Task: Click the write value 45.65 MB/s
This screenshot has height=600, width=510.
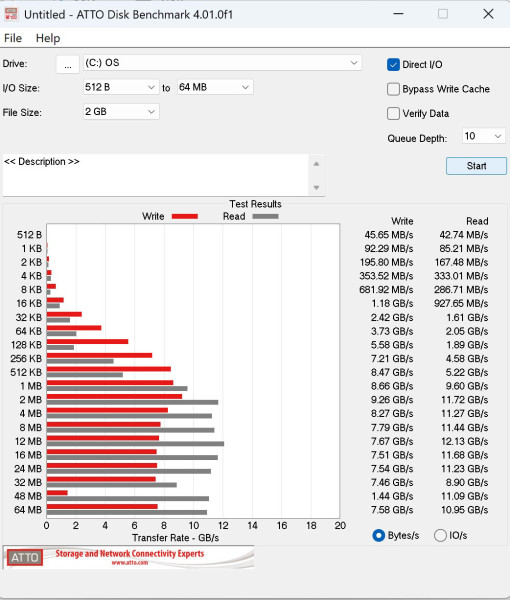Action: [x=389, y=235]
